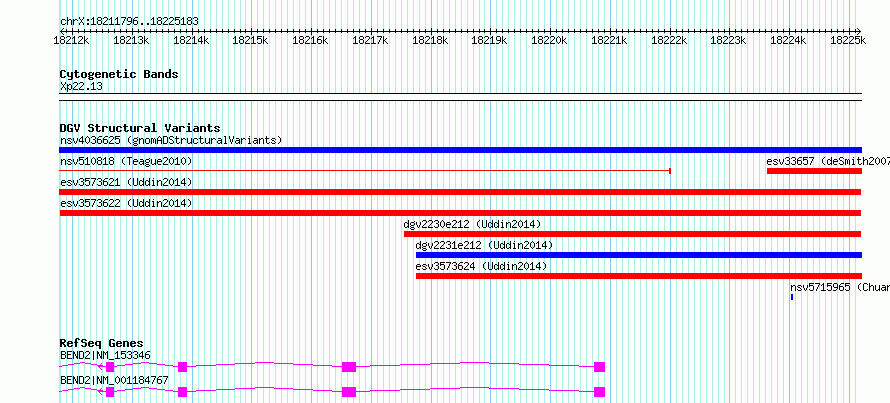Viewport: 890px width, 403px height.
Task: Select nsv4036625 (gnomADStructuralVariants) label
Action: coord(171,140)
